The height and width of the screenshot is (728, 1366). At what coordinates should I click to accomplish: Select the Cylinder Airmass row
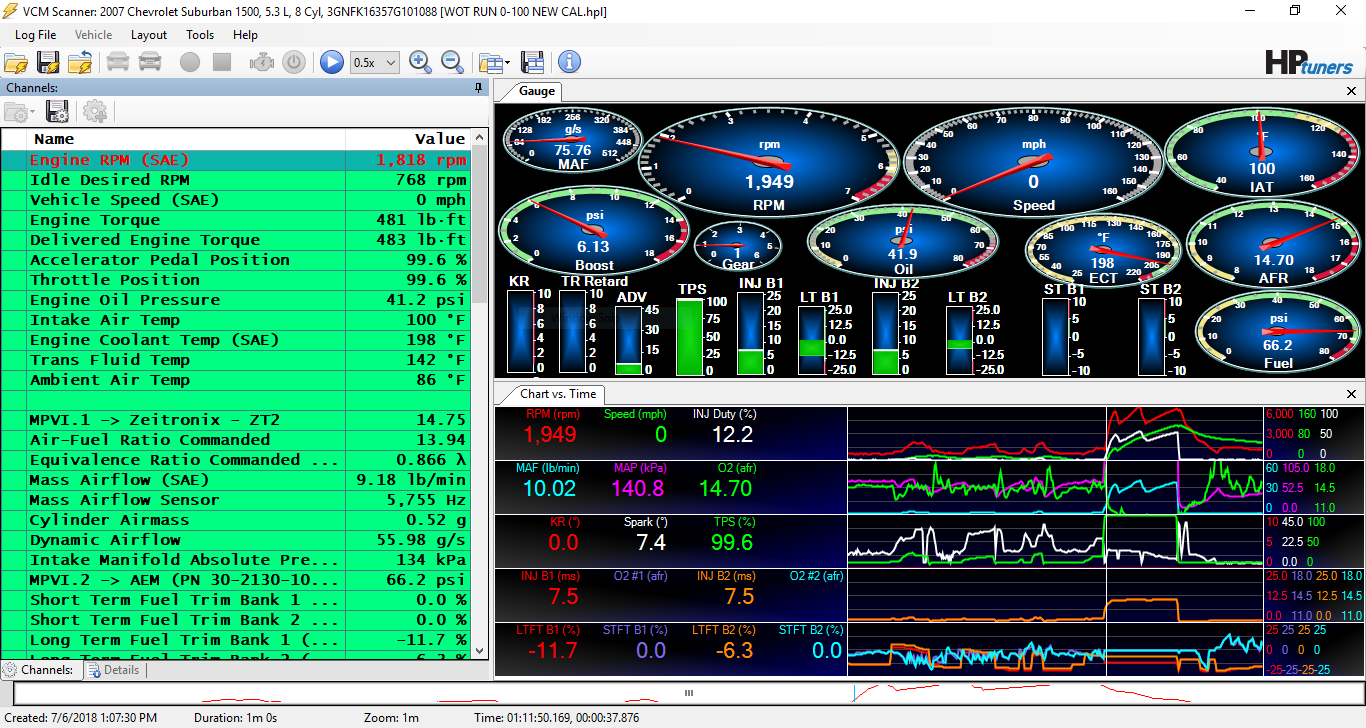pos(235,520)
